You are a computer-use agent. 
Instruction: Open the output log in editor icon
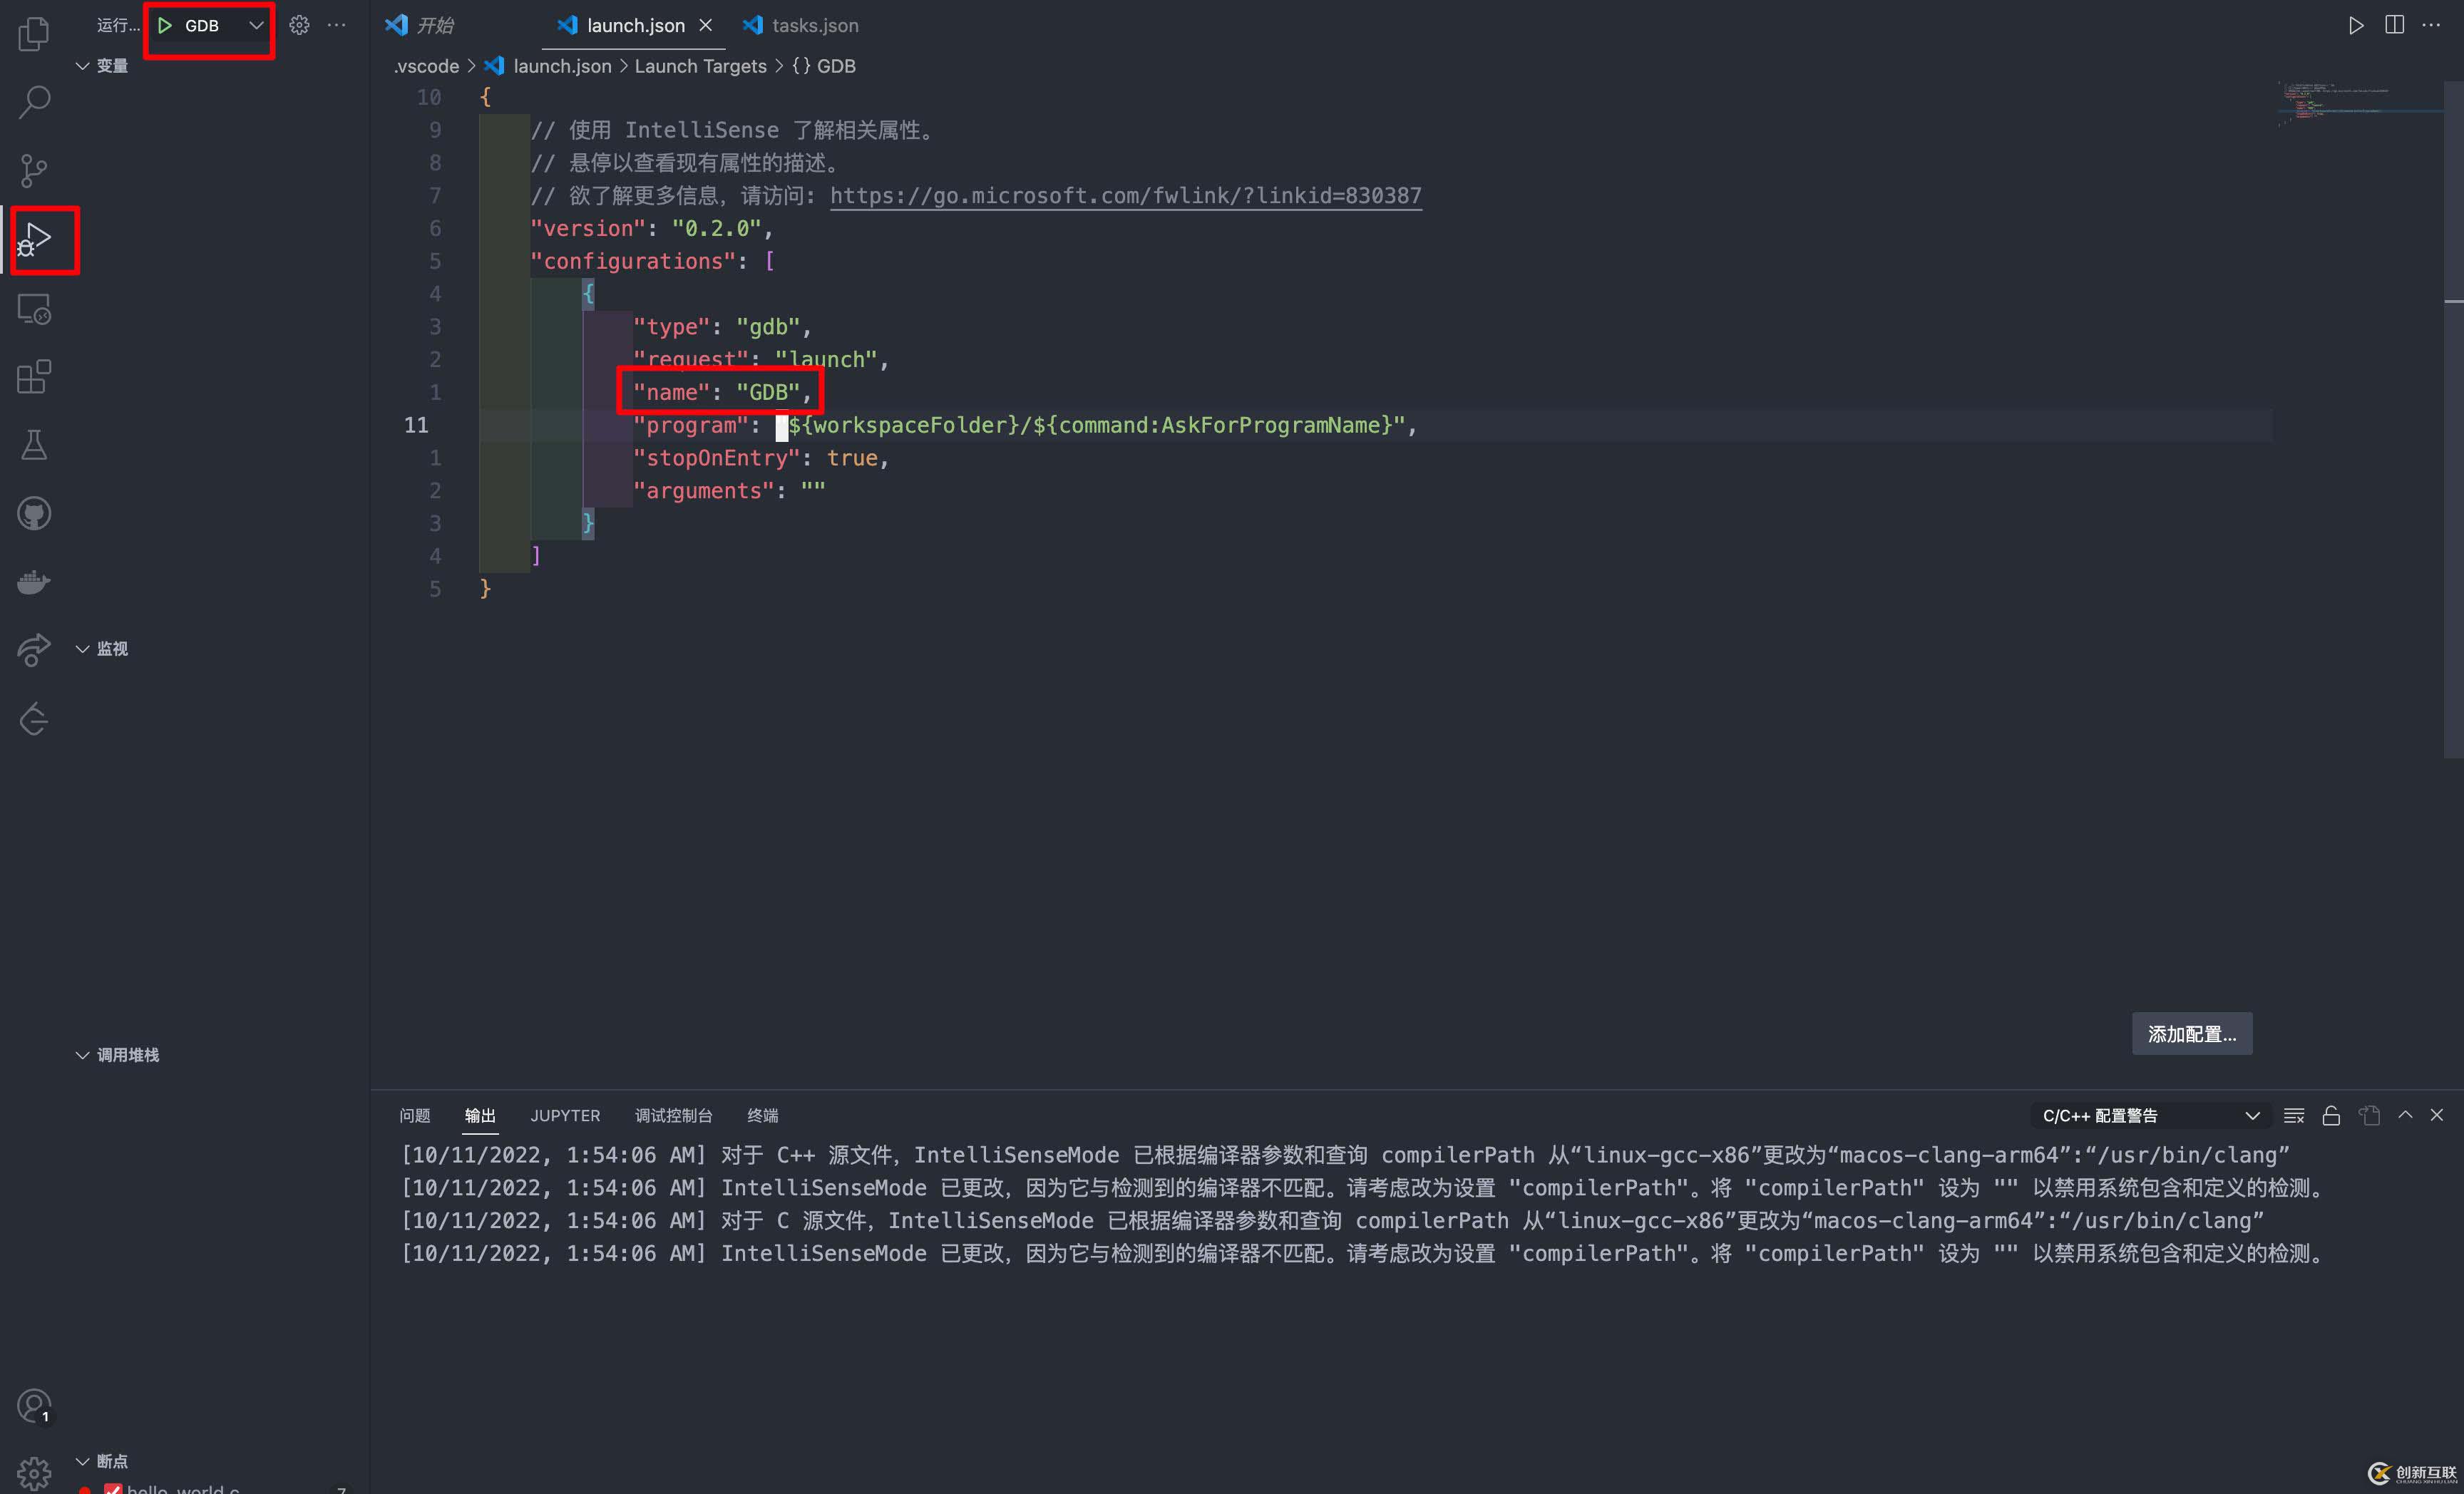(2369, 1115)
